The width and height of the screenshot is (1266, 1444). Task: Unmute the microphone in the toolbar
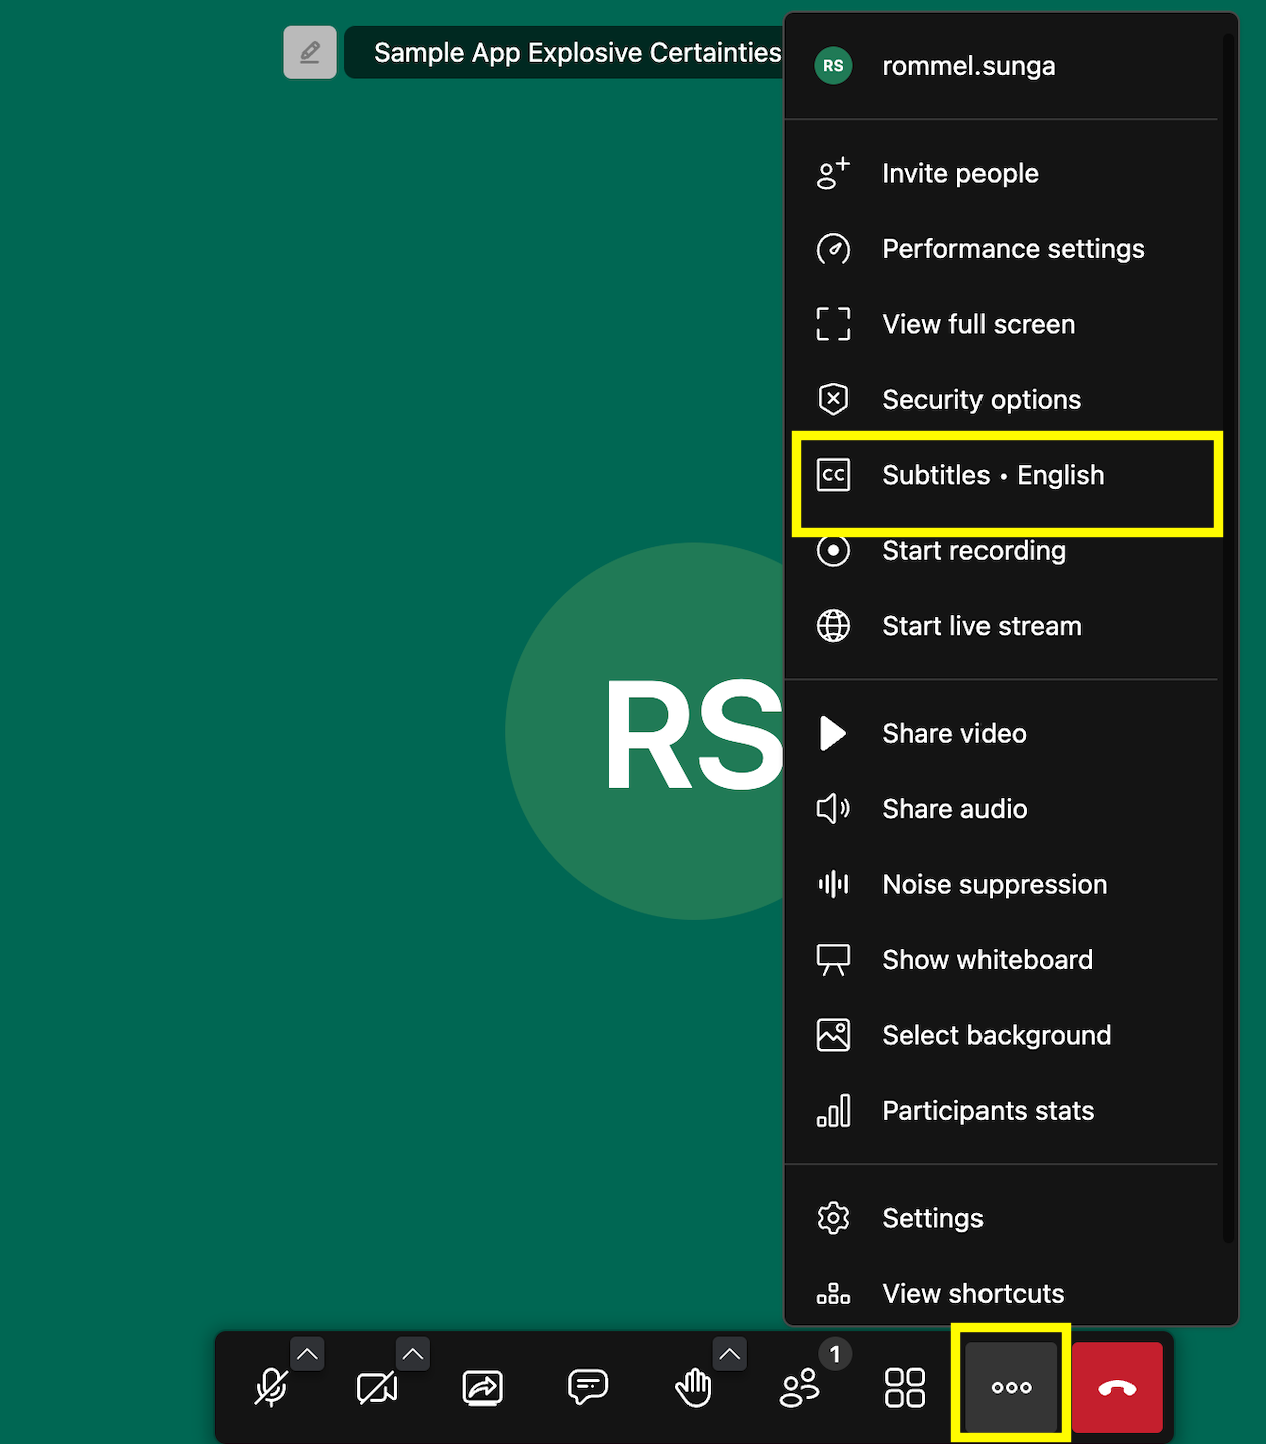270,1388
